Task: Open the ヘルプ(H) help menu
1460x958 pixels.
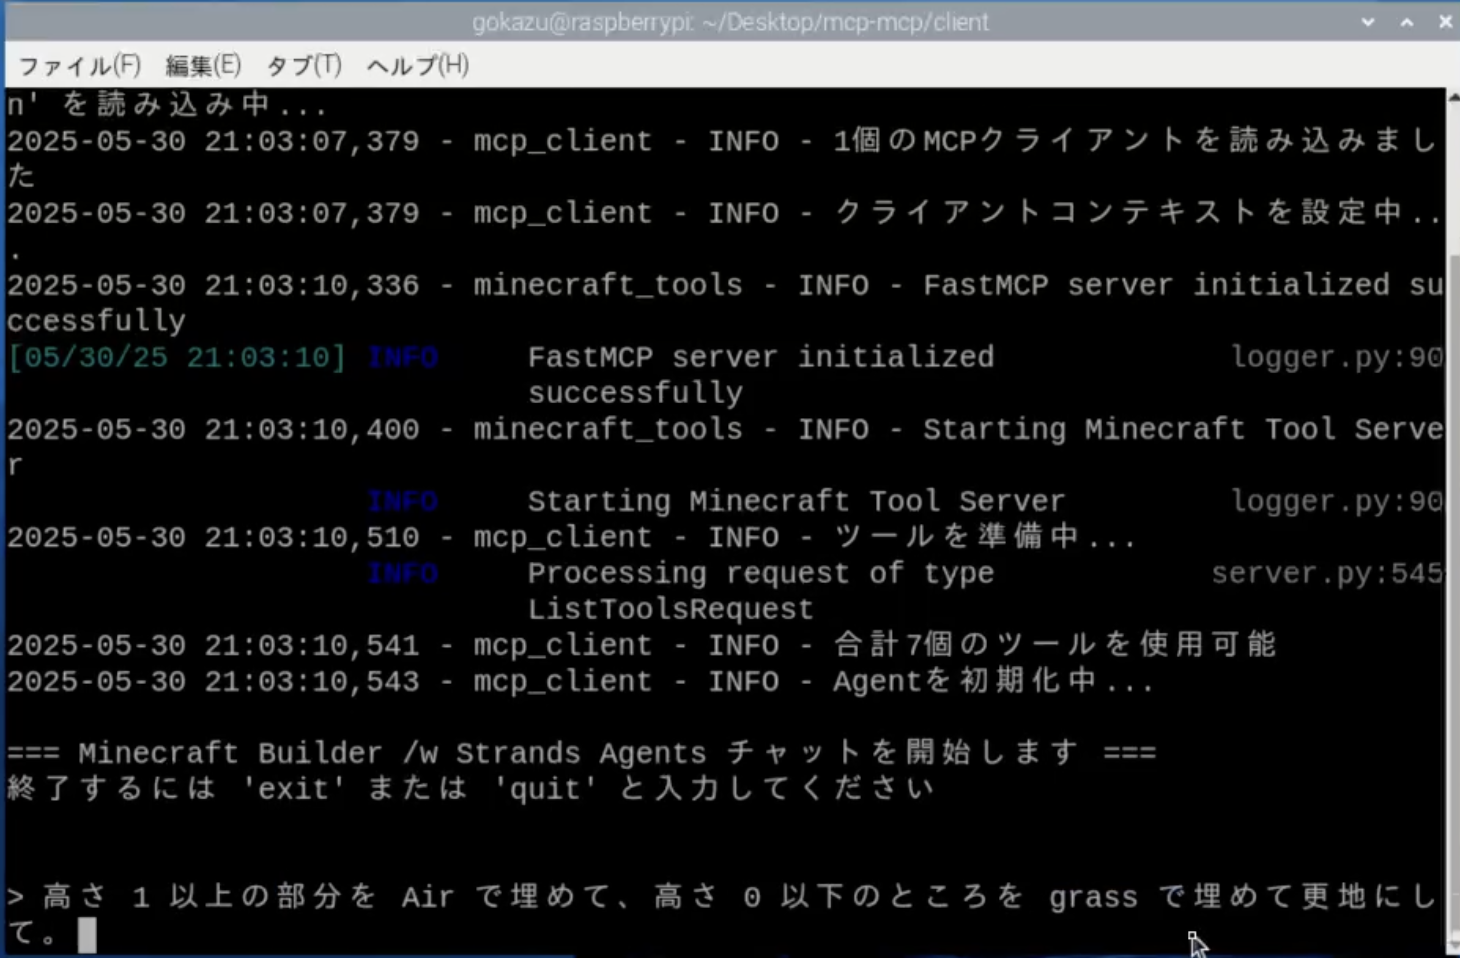Action: pos(417,66)
